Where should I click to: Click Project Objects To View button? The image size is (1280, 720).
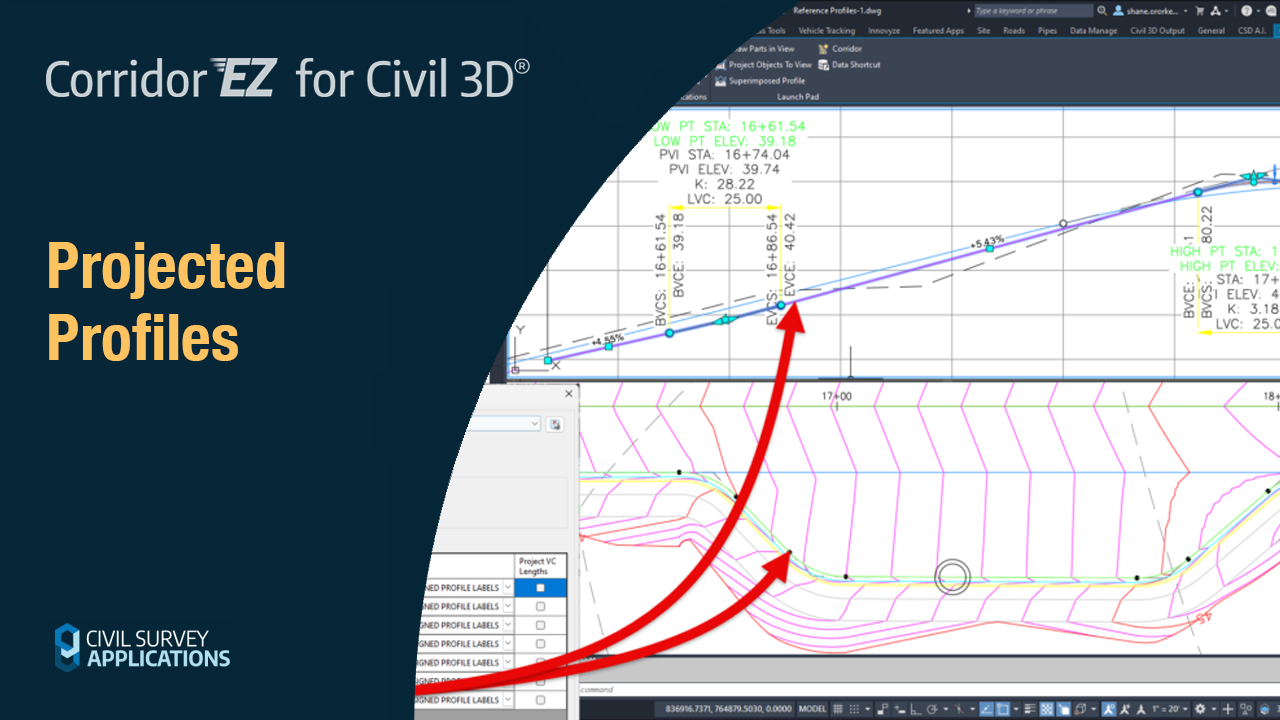click(x=763, y=65)
